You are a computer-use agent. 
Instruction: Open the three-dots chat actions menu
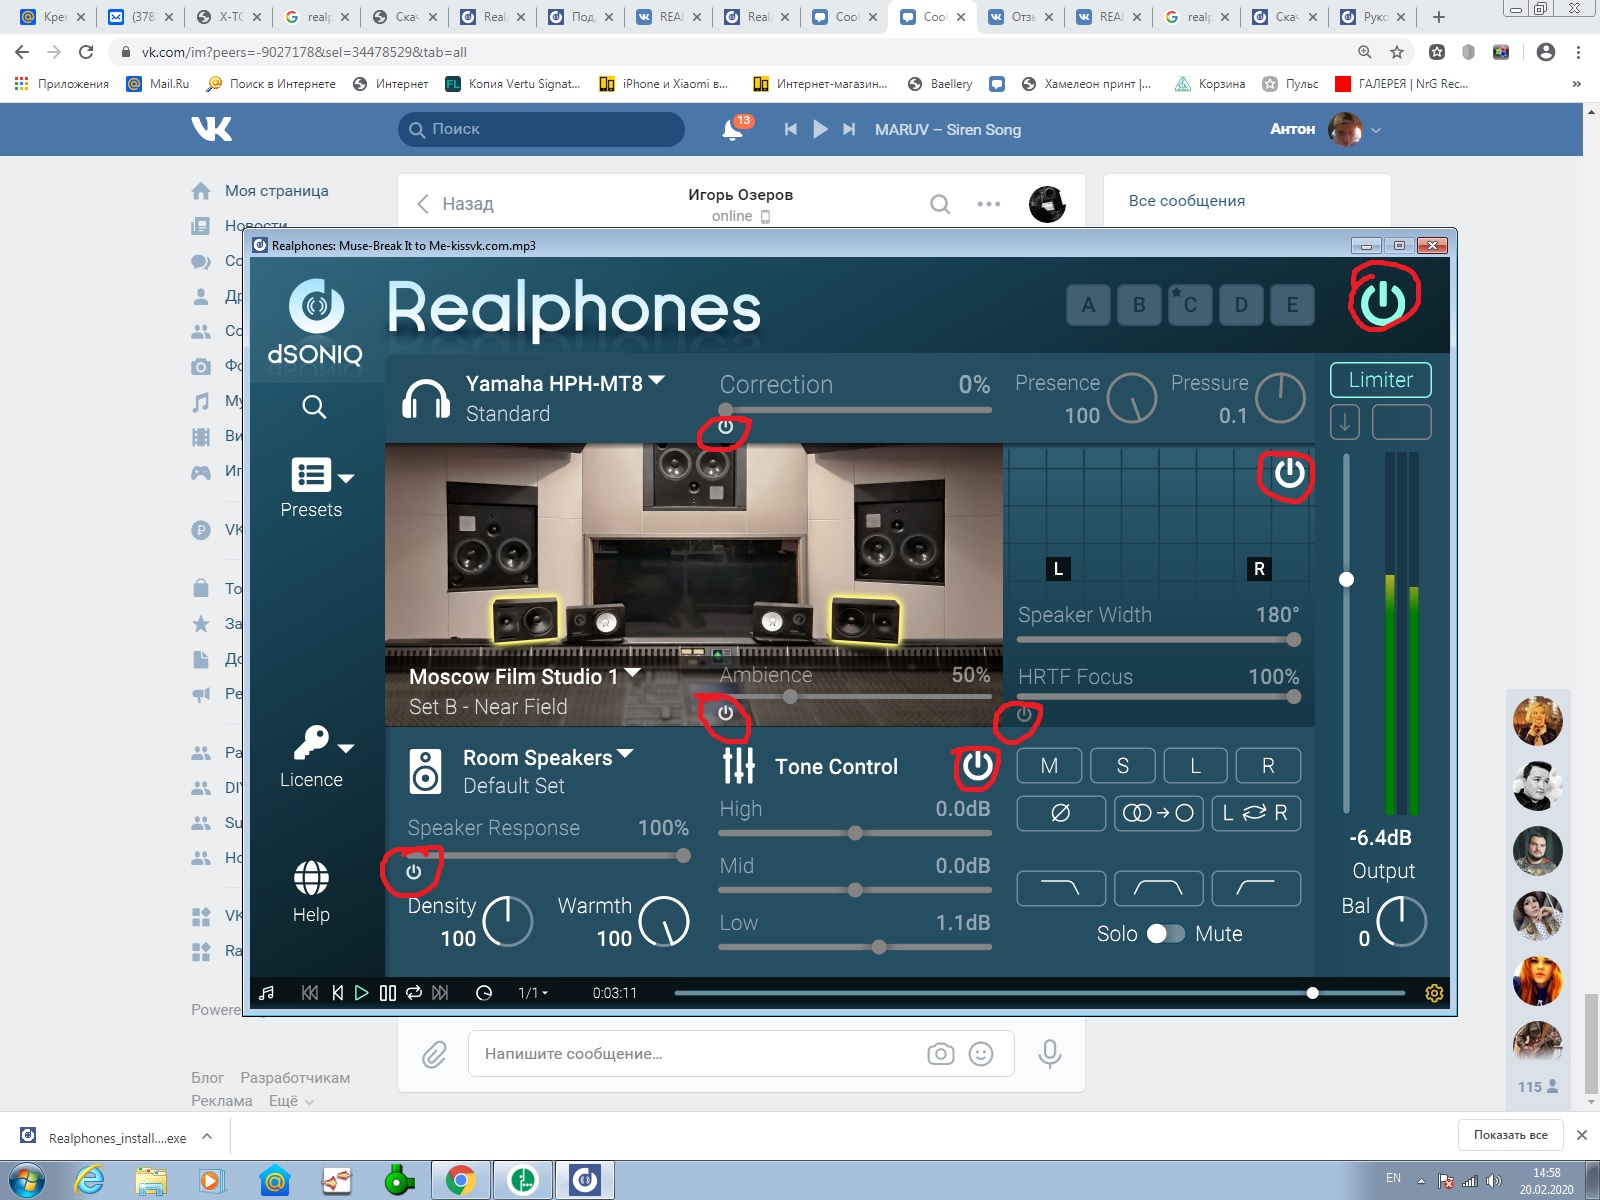coord(989,204)
